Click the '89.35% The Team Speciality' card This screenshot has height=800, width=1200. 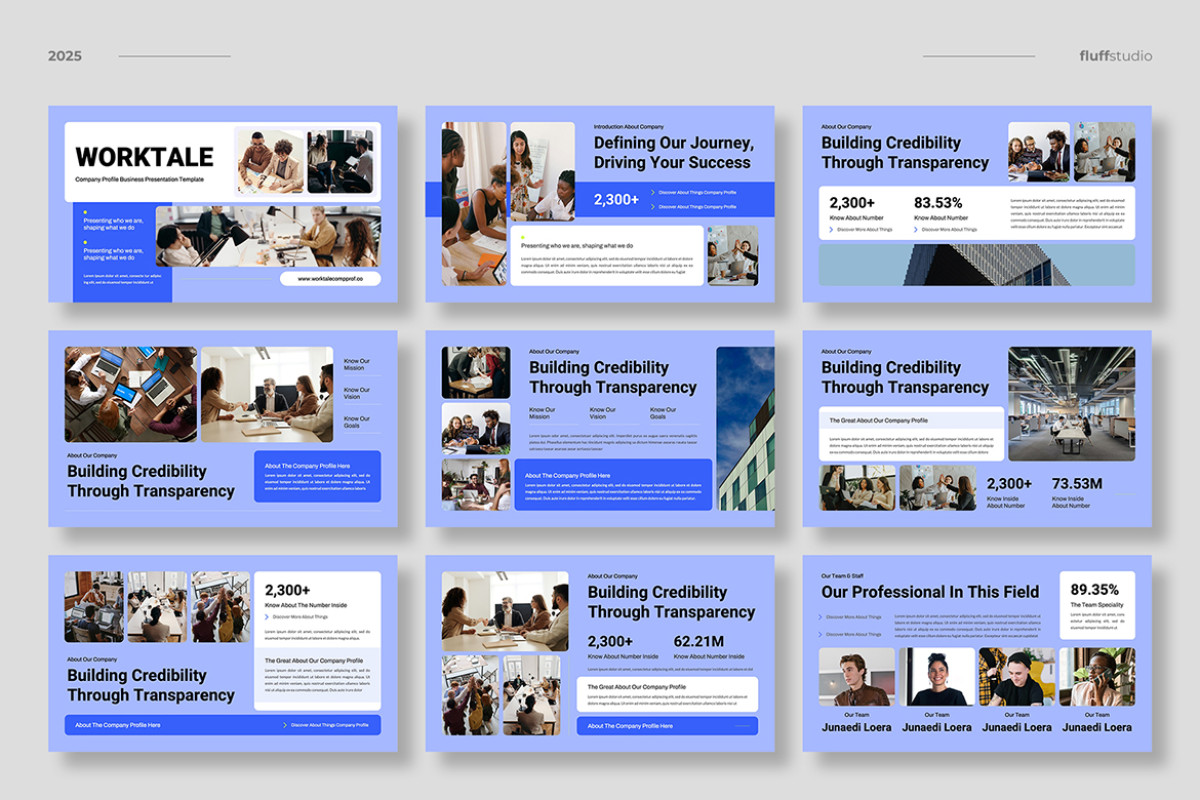1096,603
